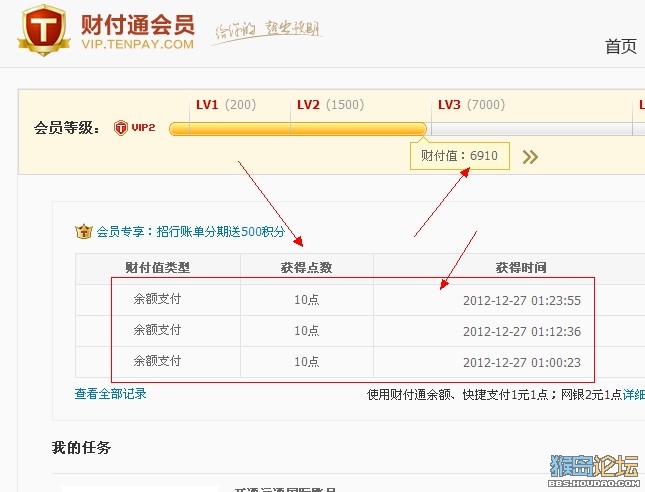Open the 查看全部记录 link
645x492 pixels.
pyautogui.click(x=110, y=394)
